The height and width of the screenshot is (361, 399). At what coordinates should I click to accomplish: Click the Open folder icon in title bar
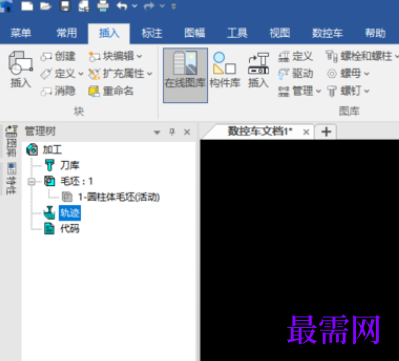point(45,6)
